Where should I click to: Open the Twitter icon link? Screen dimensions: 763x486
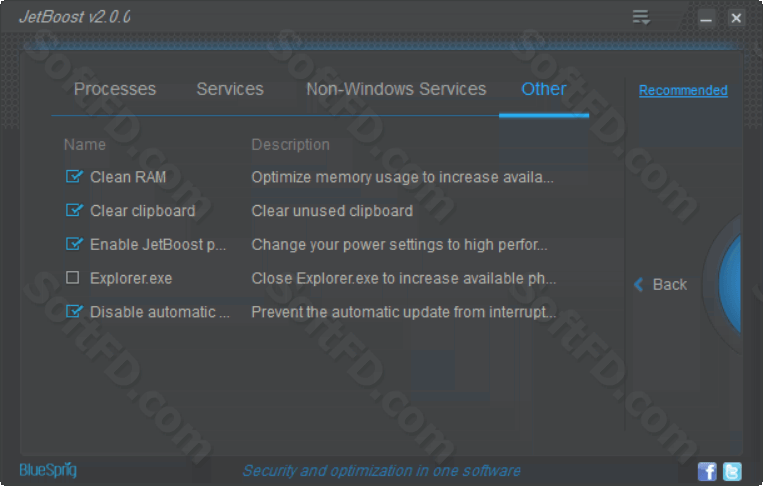tap(732, 471)
